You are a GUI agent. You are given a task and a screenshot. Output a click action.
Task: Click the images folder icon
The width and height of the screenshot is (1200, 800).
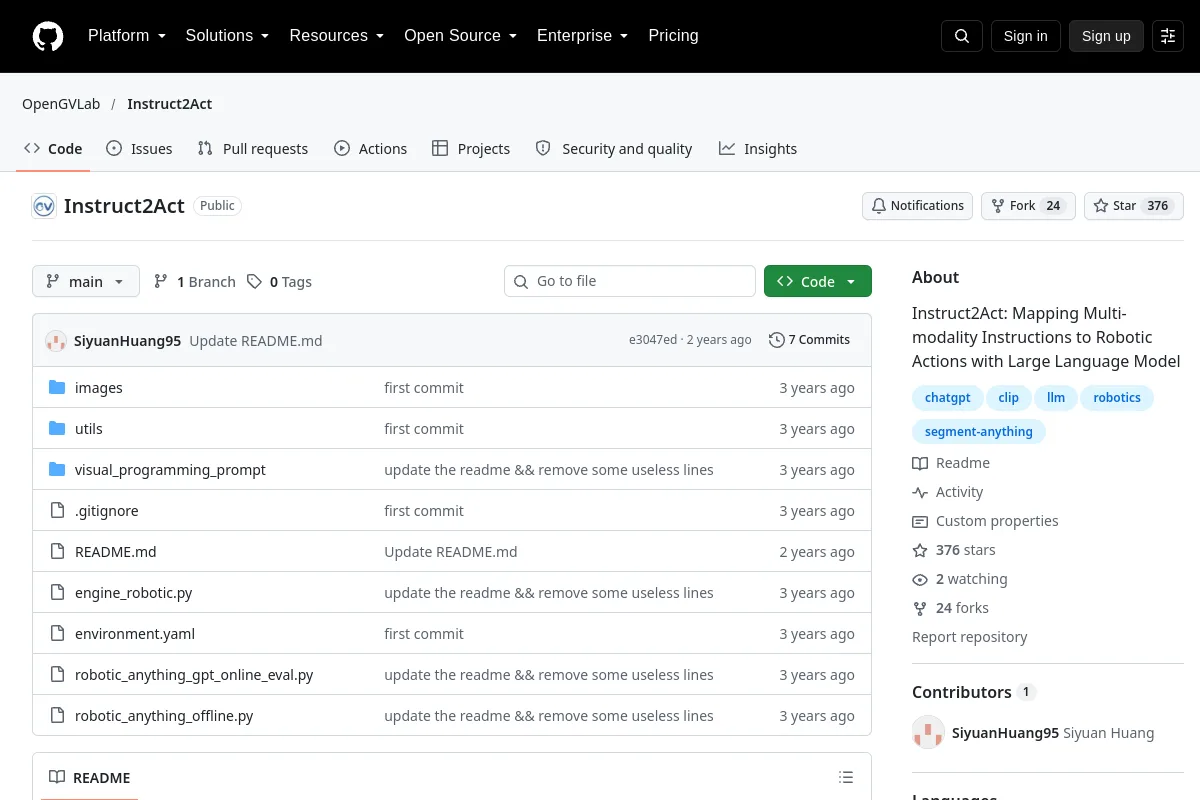[x=57, y=388]
